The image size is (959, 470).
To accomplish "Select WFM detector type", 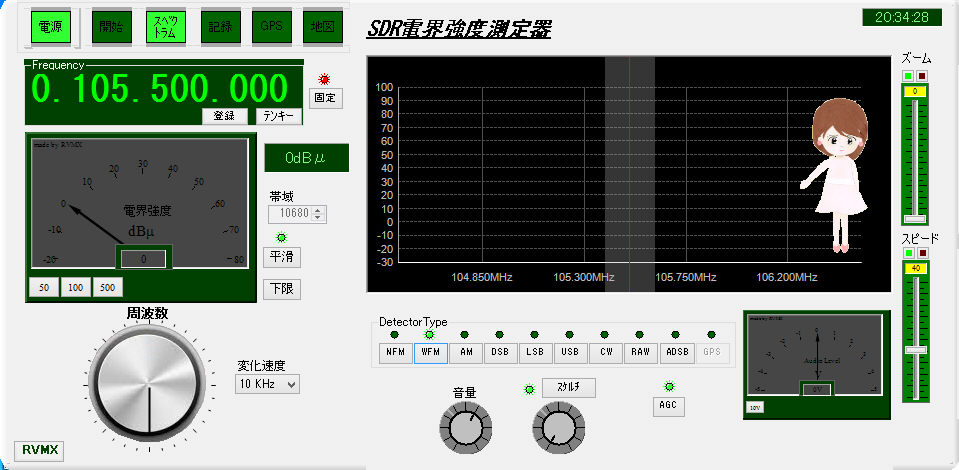I will pyautogui.click(x=430, y=352).
